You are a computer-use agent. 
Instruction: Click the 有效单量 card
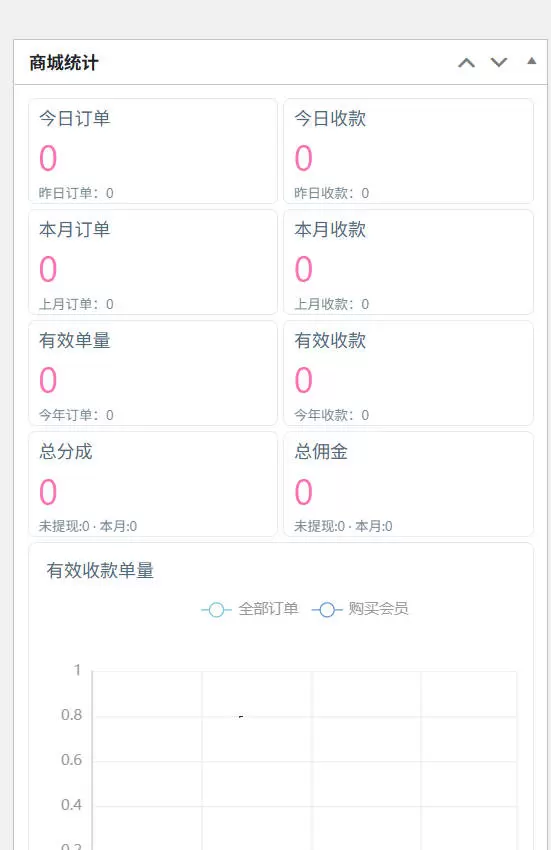click(153, 374)
